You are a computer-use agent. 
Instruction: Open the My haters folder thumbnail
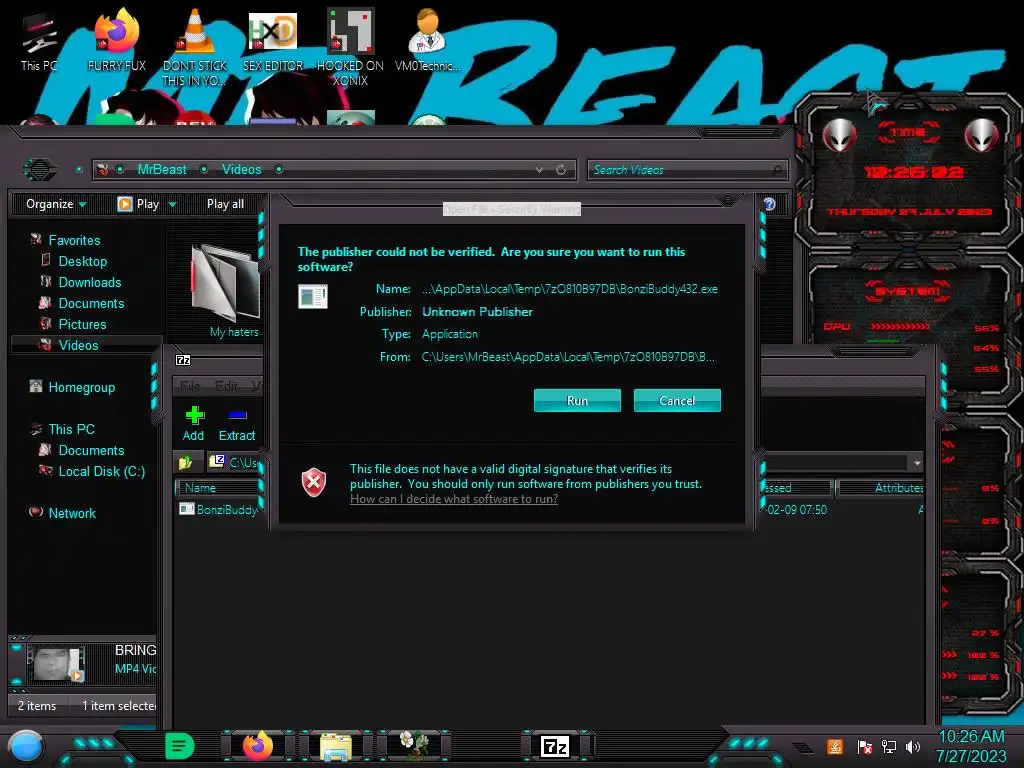pos(224,291)
